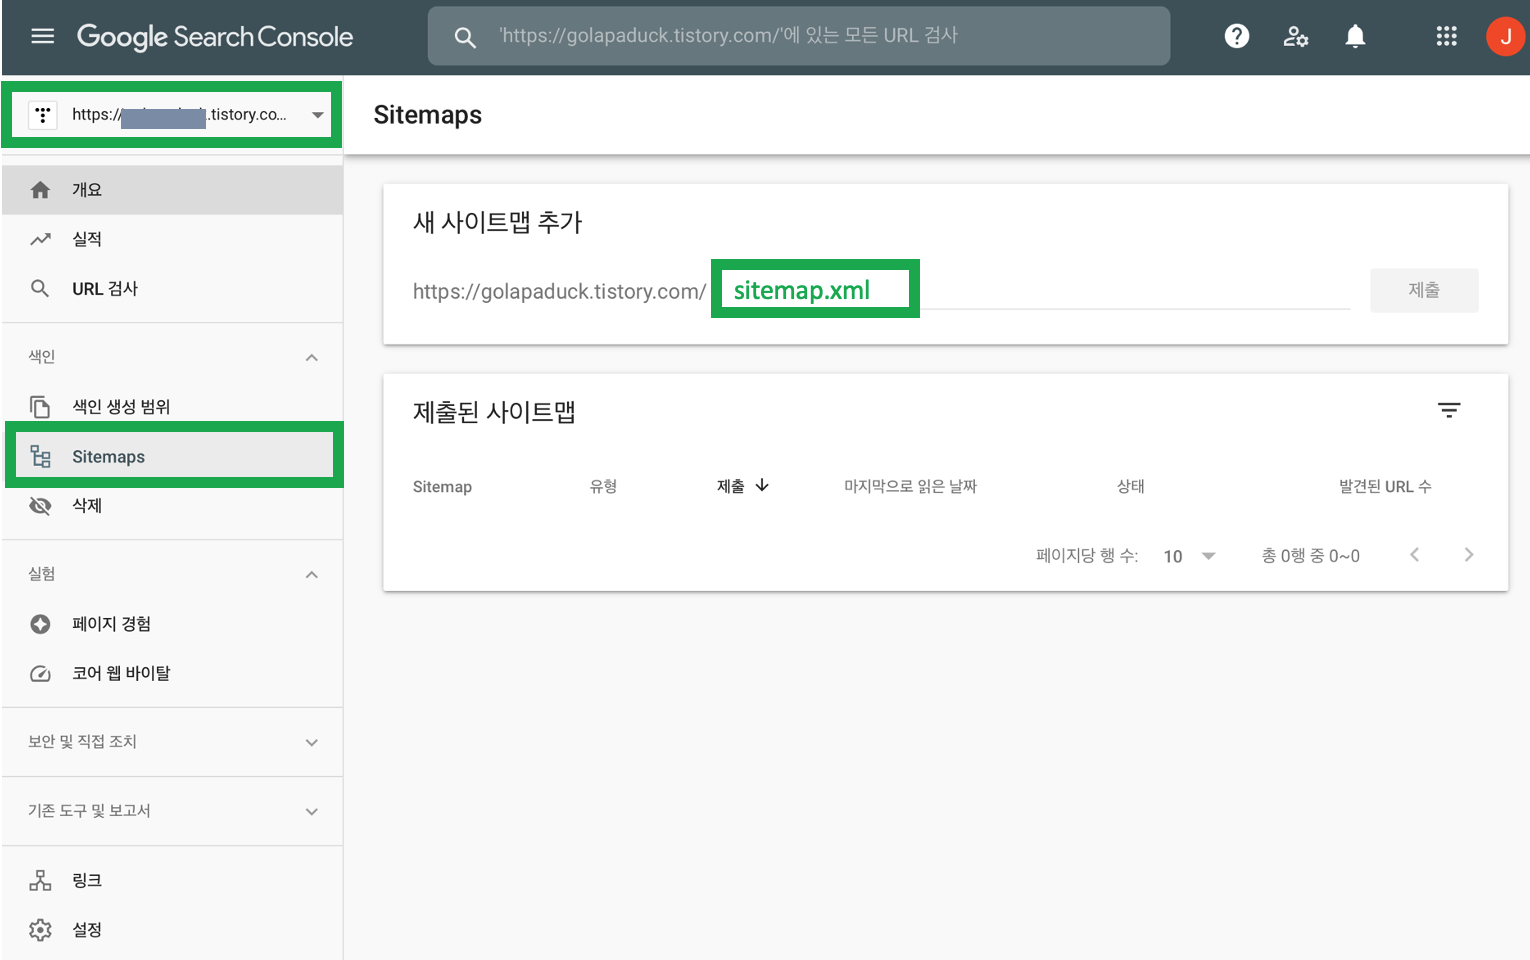Click the network icon for 링크
This screenshot has height=960, width=1530.
(40, 881)
